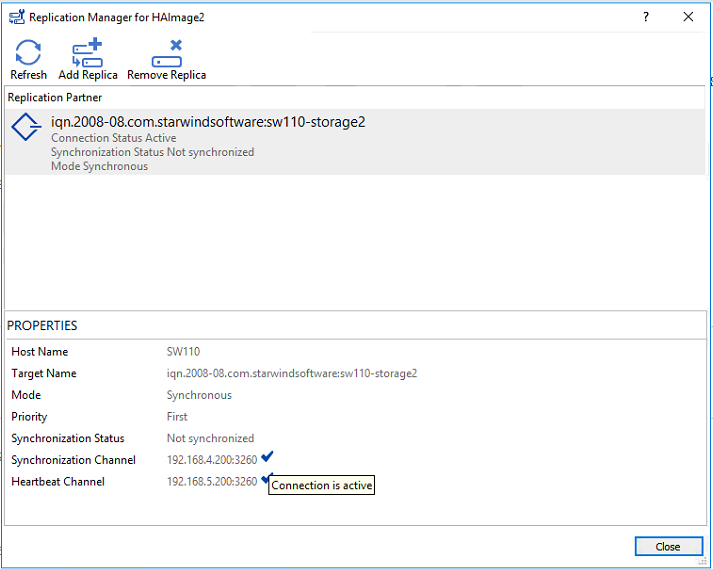
Task: Click the Not synchronized property value
Action: point(211,438)
